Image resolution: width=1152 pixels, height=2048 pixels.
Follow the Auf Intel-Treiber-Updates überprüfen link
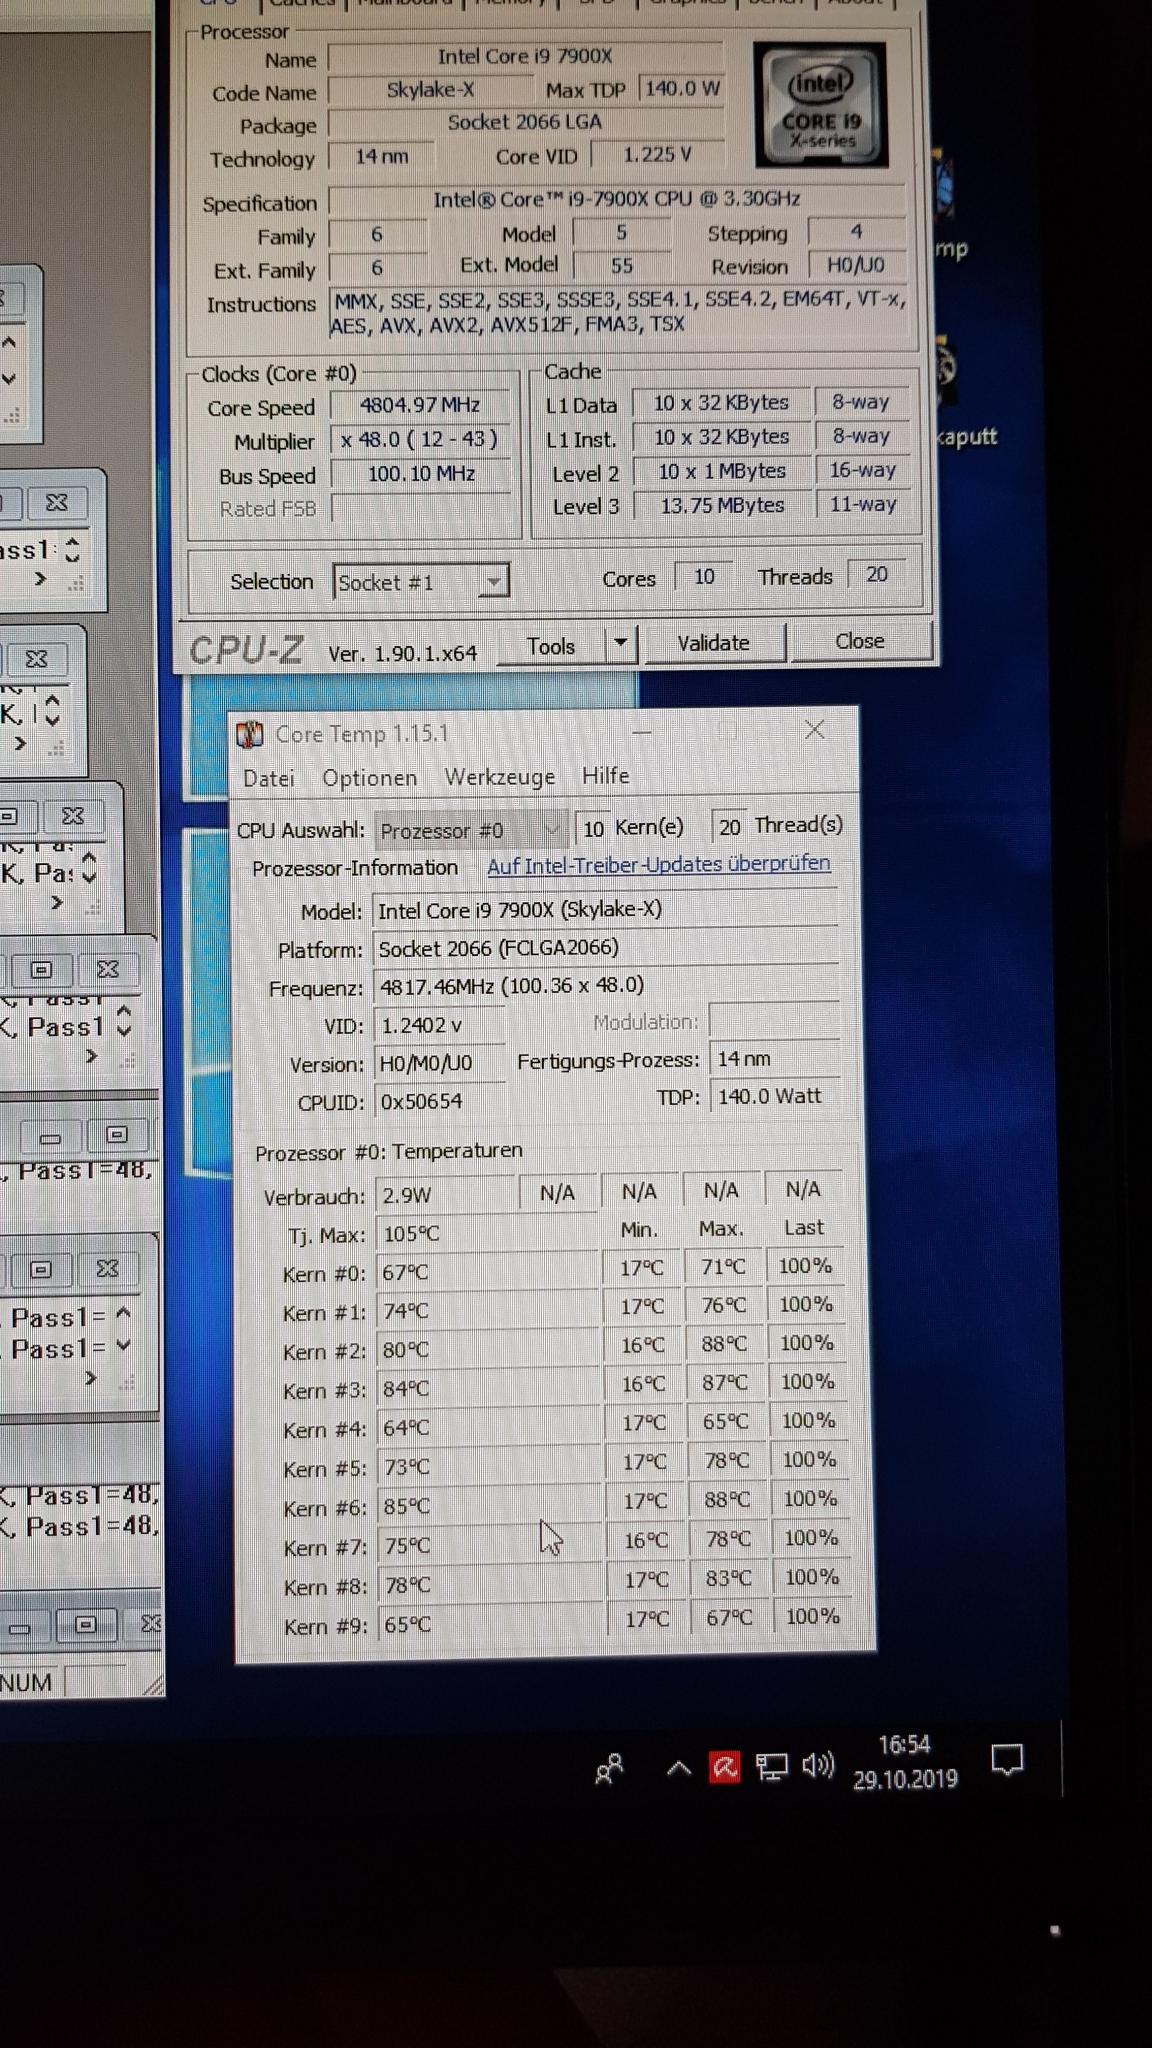point(659,864)
